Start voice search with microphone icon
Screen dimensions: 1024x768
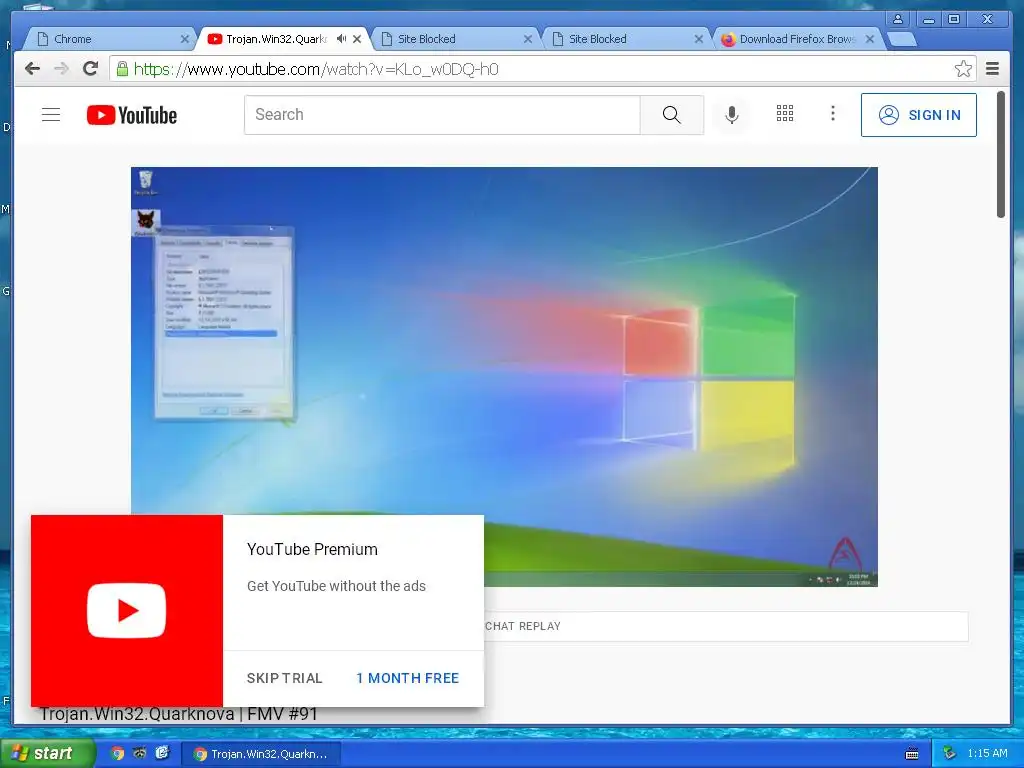point(732,115)
